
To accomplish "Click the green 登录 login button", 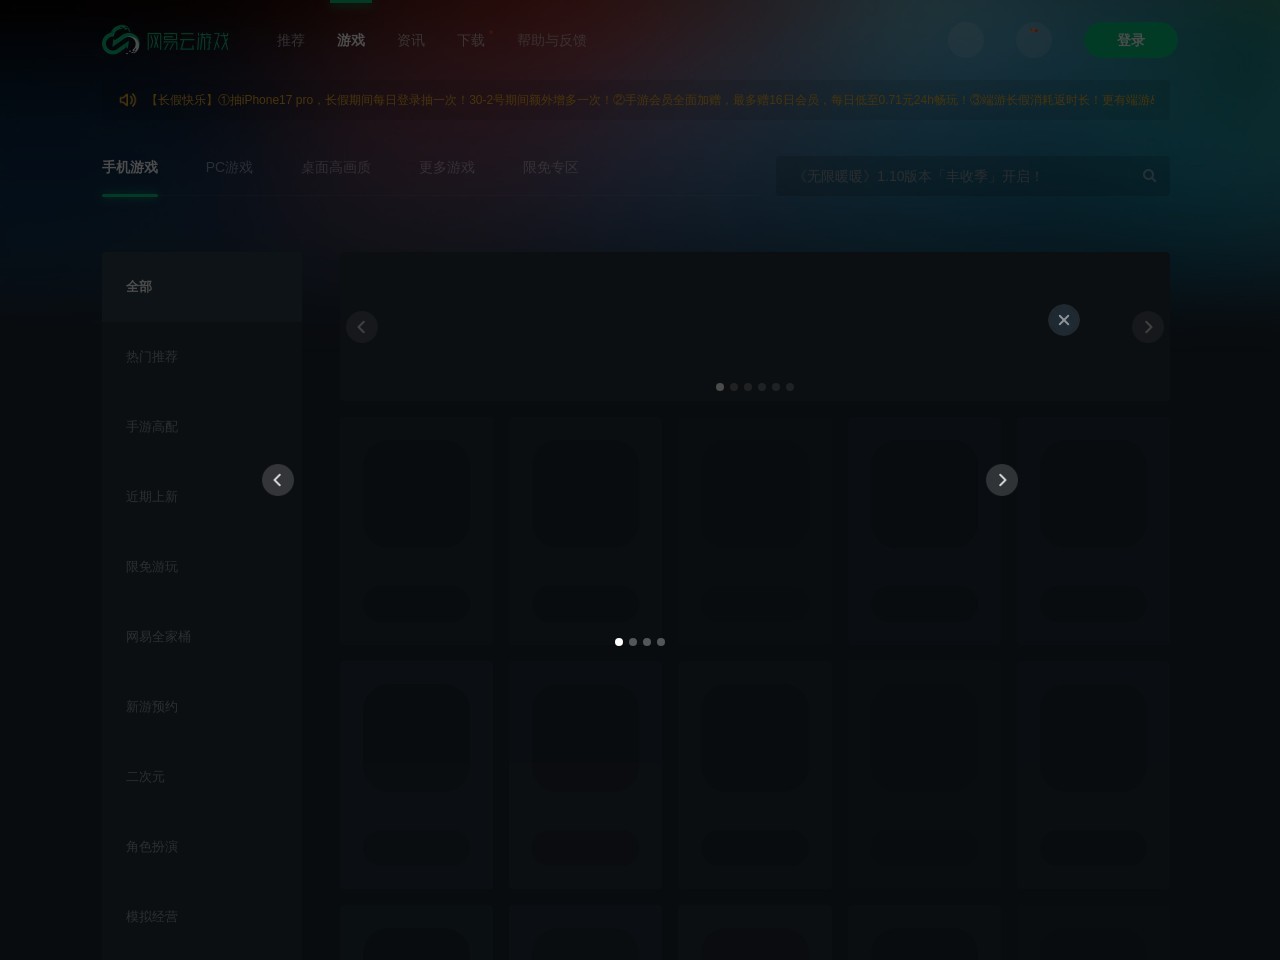I will pyautogui.click(x=1130, y=40).
